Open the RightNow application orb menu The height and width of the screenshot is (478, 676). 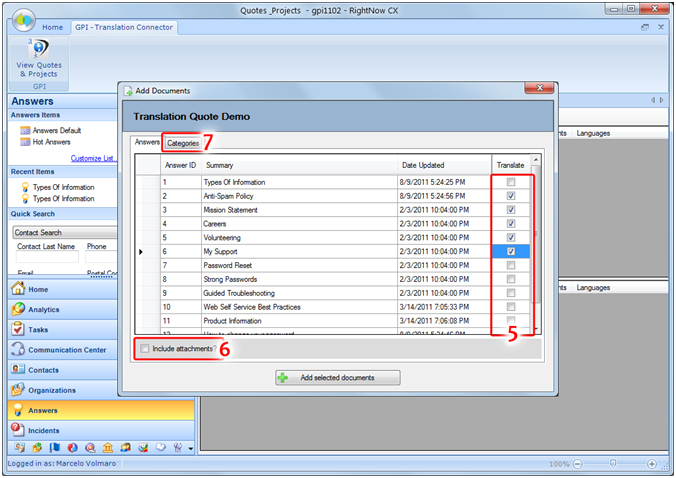point(20,17)
